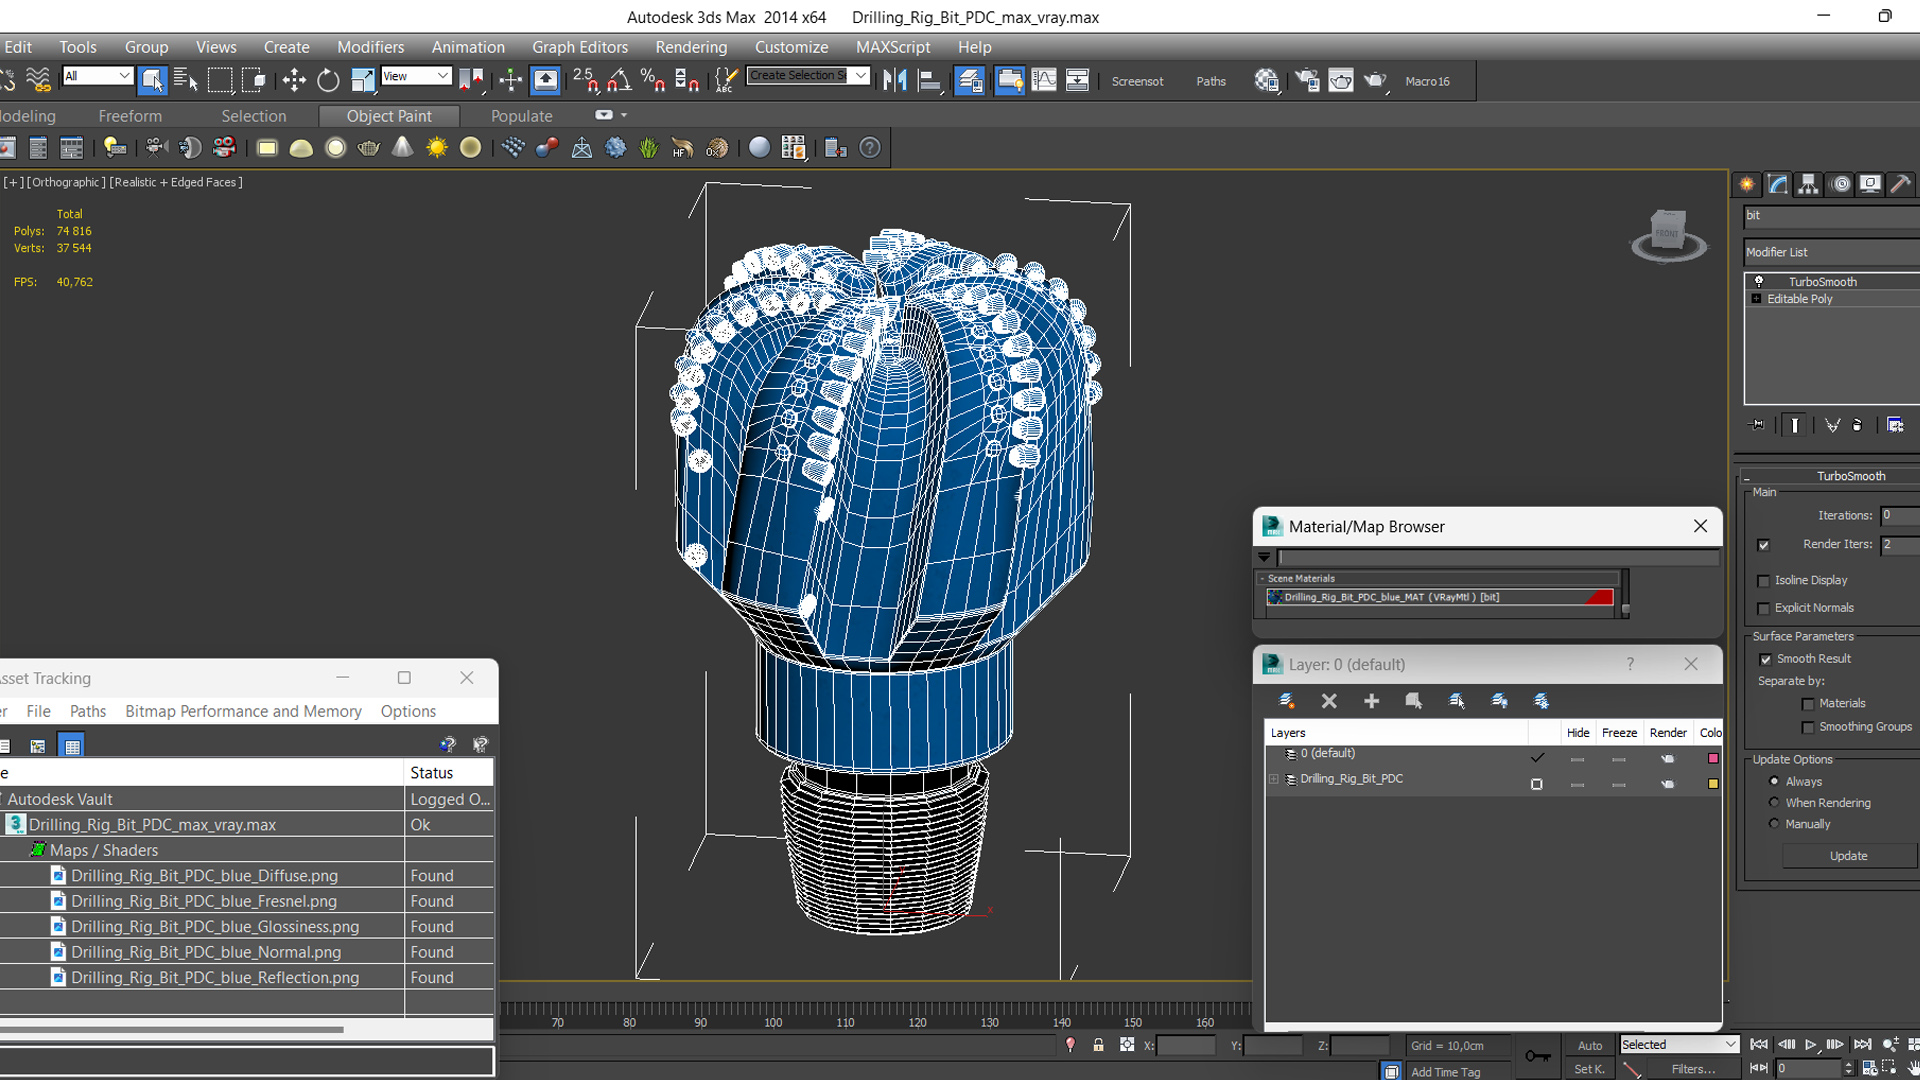The image size is (1920, 1080).
Task: Toggle Spinner Snap
Action: point(687,80)
